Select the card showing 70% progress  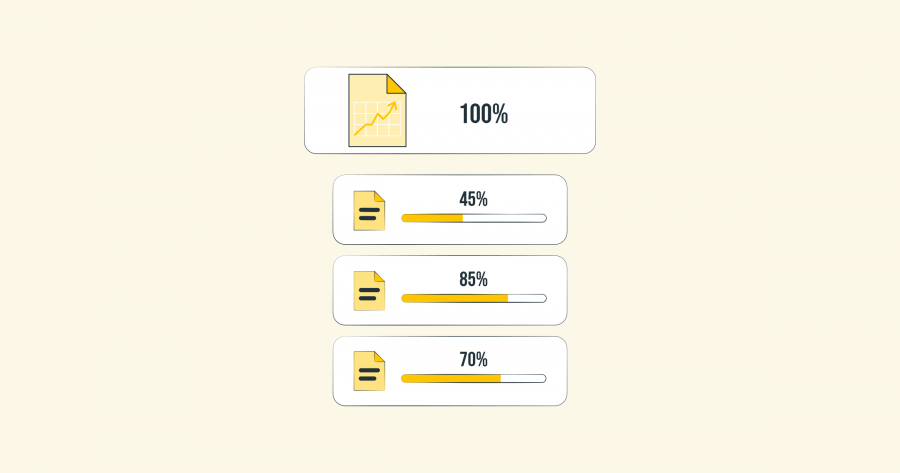tap(450, 371)
